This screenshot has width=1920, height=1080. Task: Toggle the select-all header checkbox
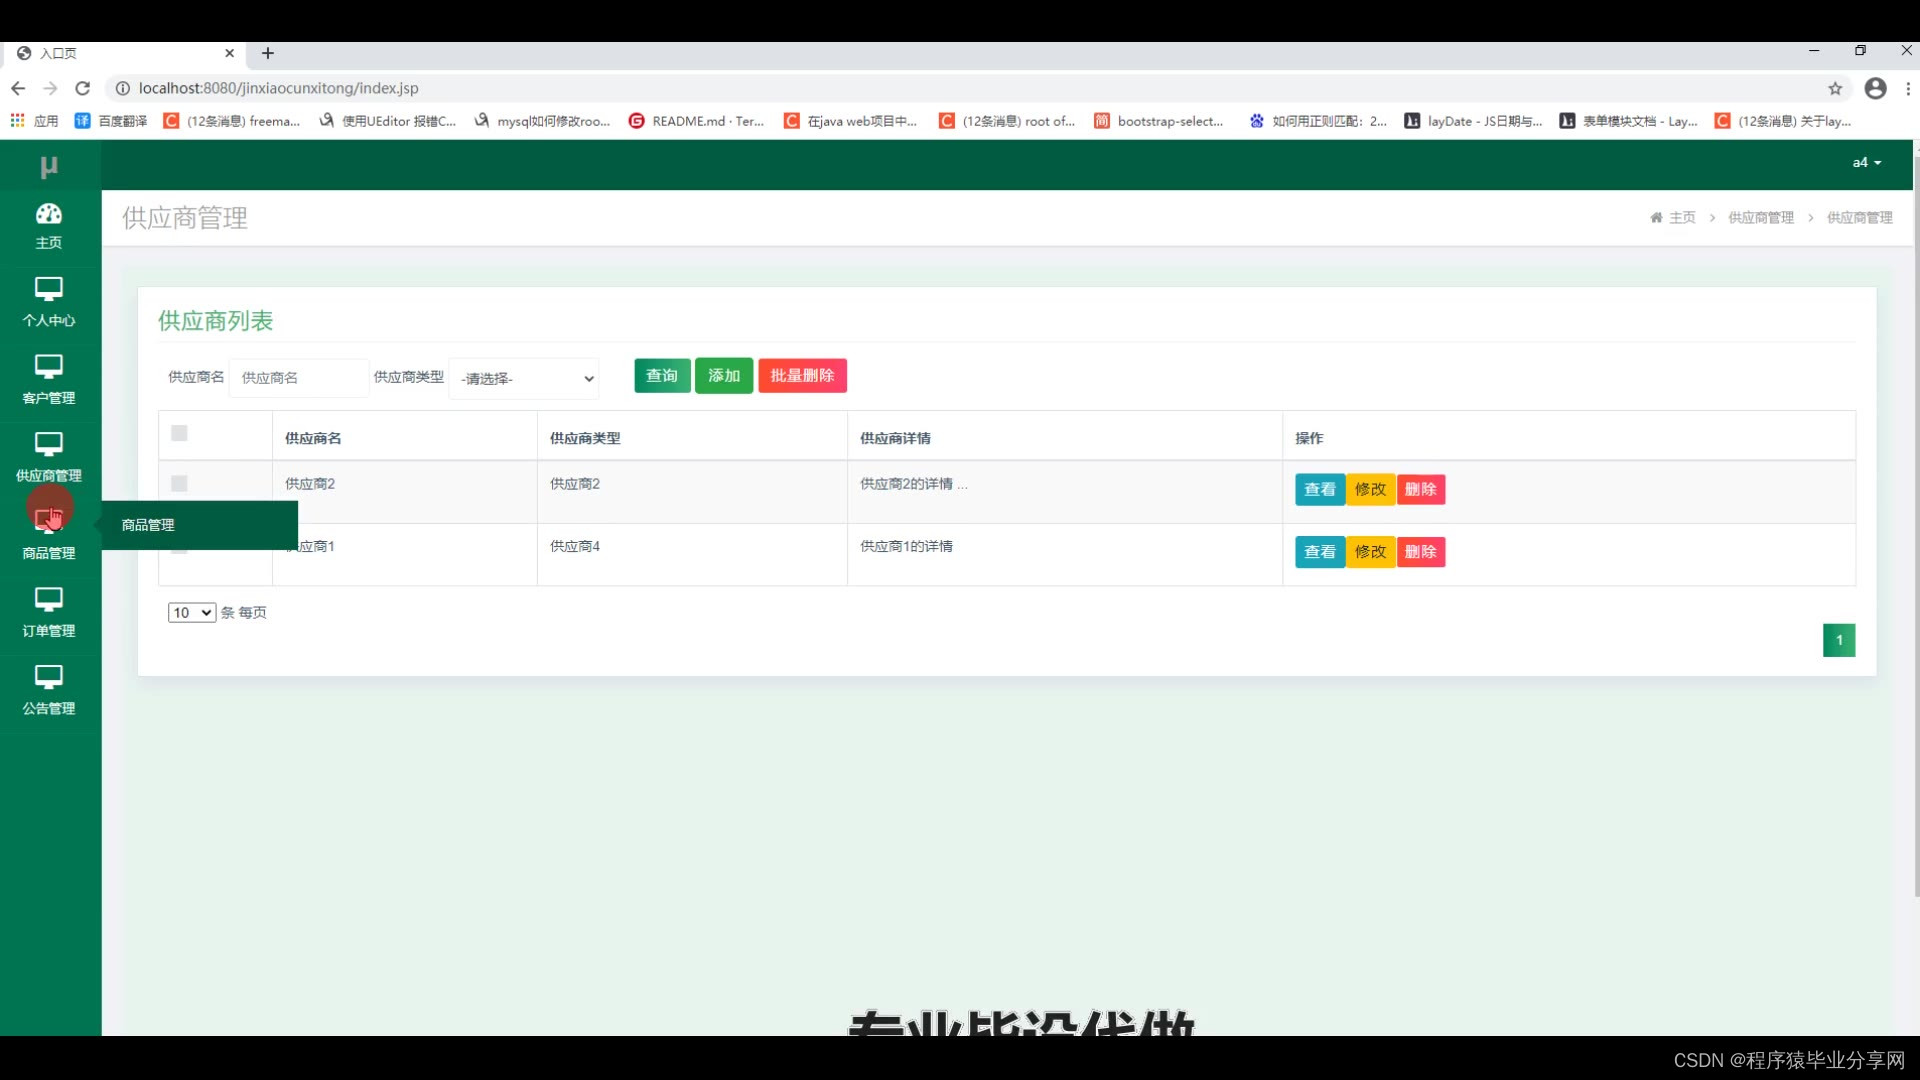179,433
